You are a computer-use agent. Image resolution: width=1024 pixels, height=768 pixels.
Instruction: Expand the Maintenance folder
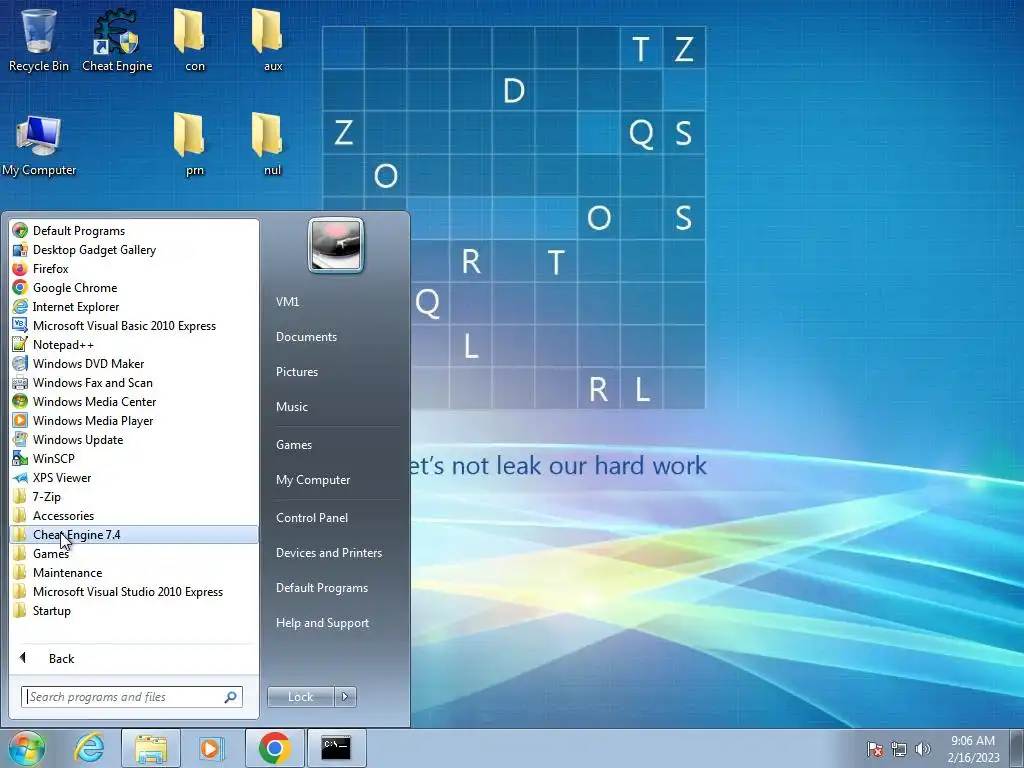coord(134,572)
